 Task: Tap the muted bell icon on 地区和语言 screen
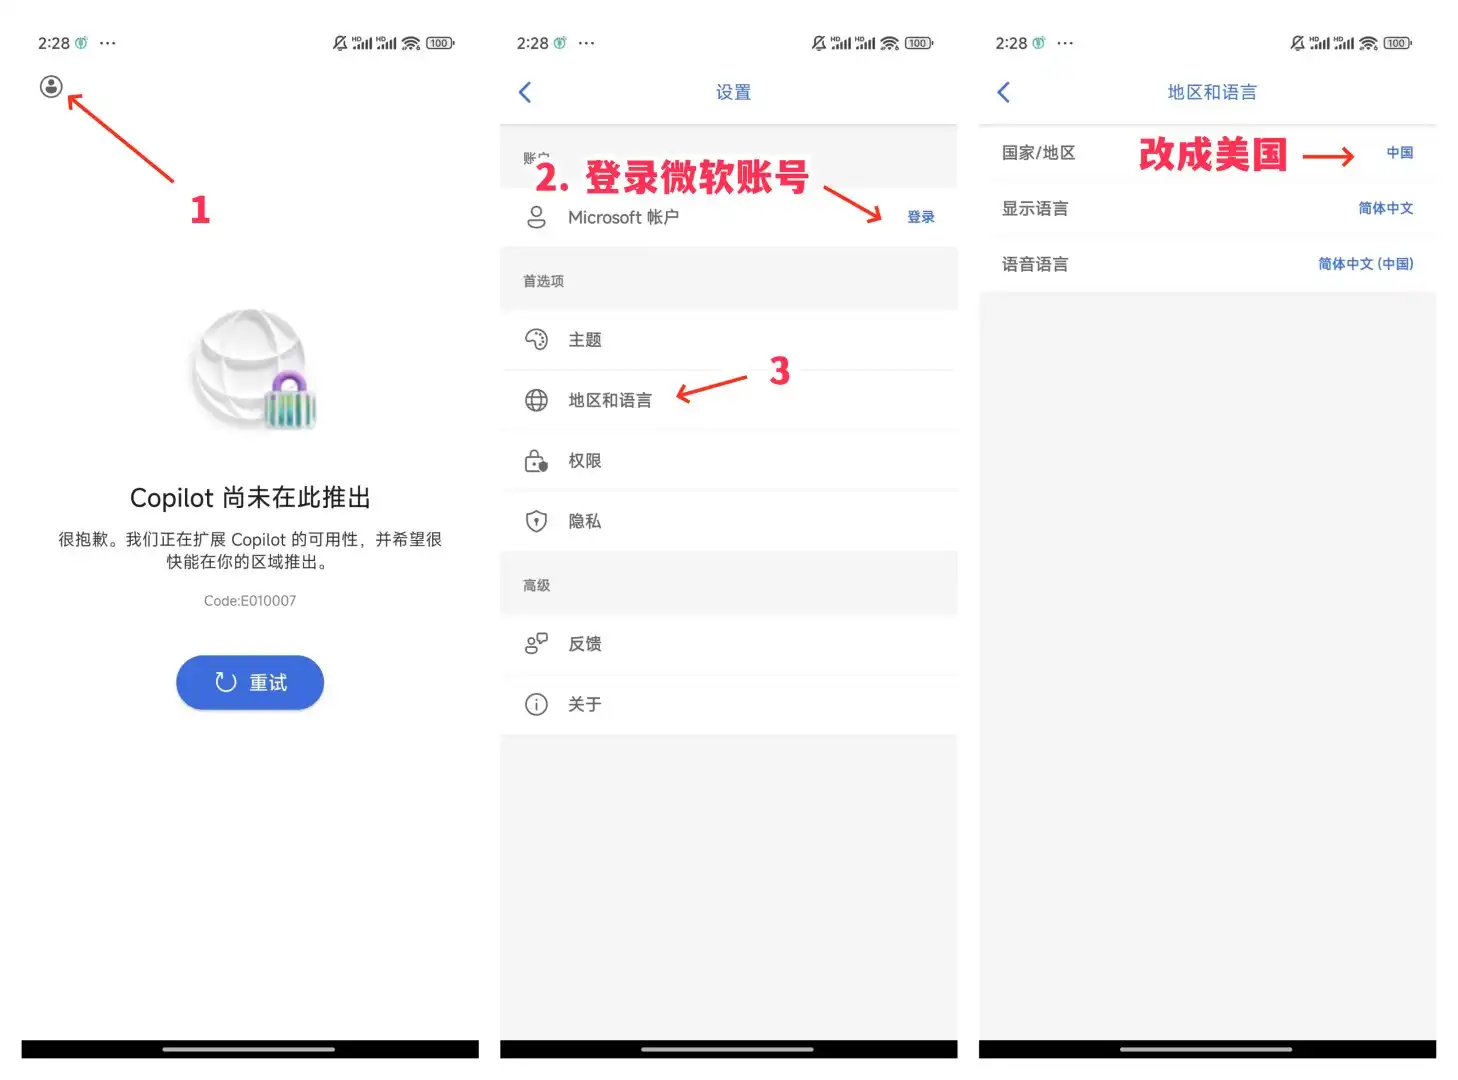[1297, 43]
